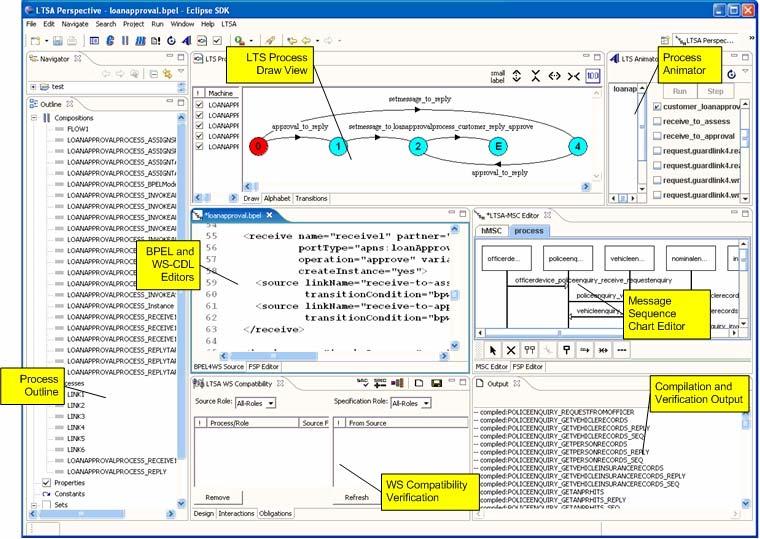Open the Navigator view menu triangle
The height and width of the screenshot is (539, 760).
(180, 72)
